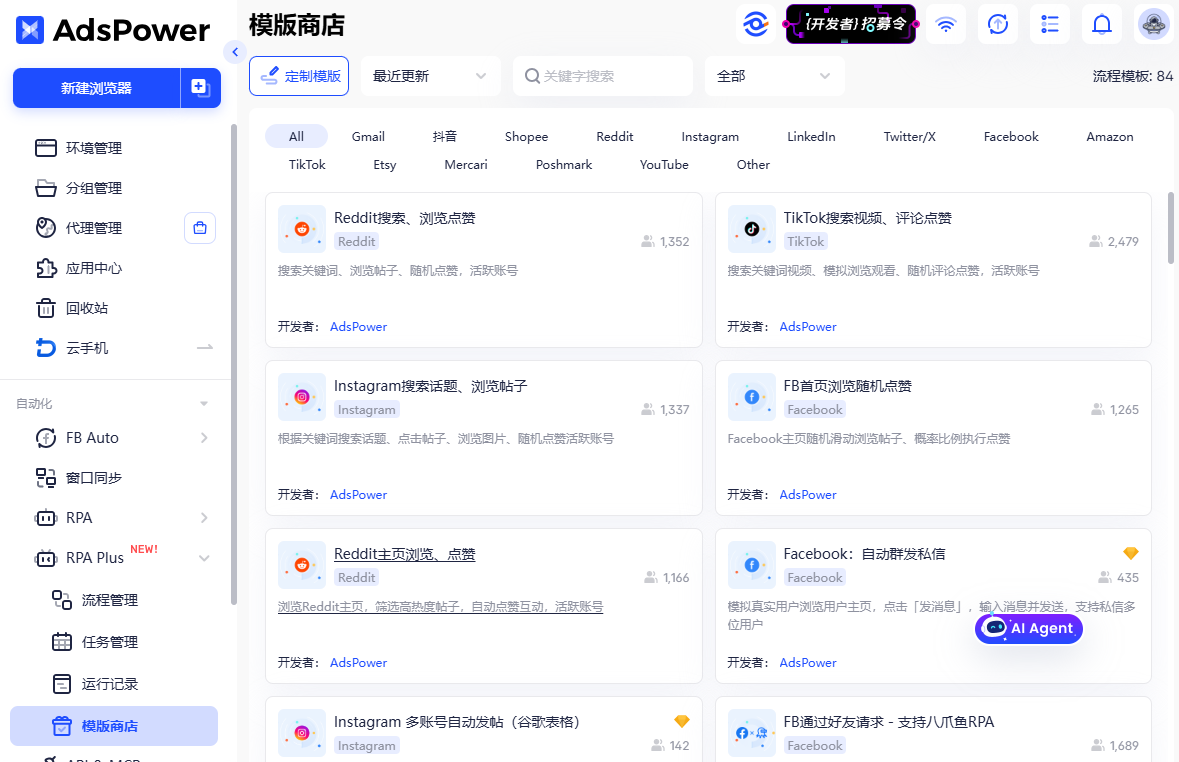This screenshot has width=1179, height=762.
Task: Click the 新建浏览器 button
Action: [96, 88]
